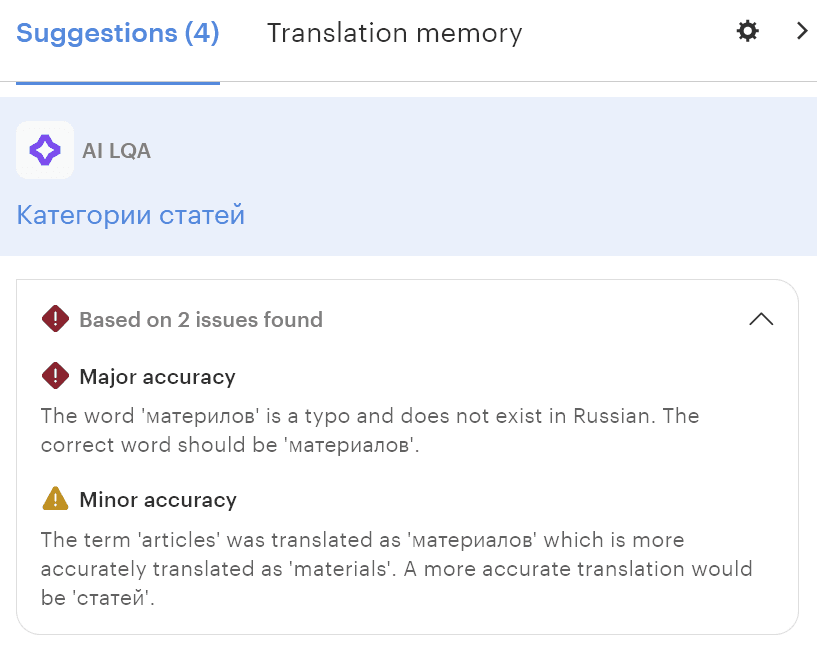Click red alert icon beside "Based on 2 issues found"
817x648 pixels.
pos(54,320)
